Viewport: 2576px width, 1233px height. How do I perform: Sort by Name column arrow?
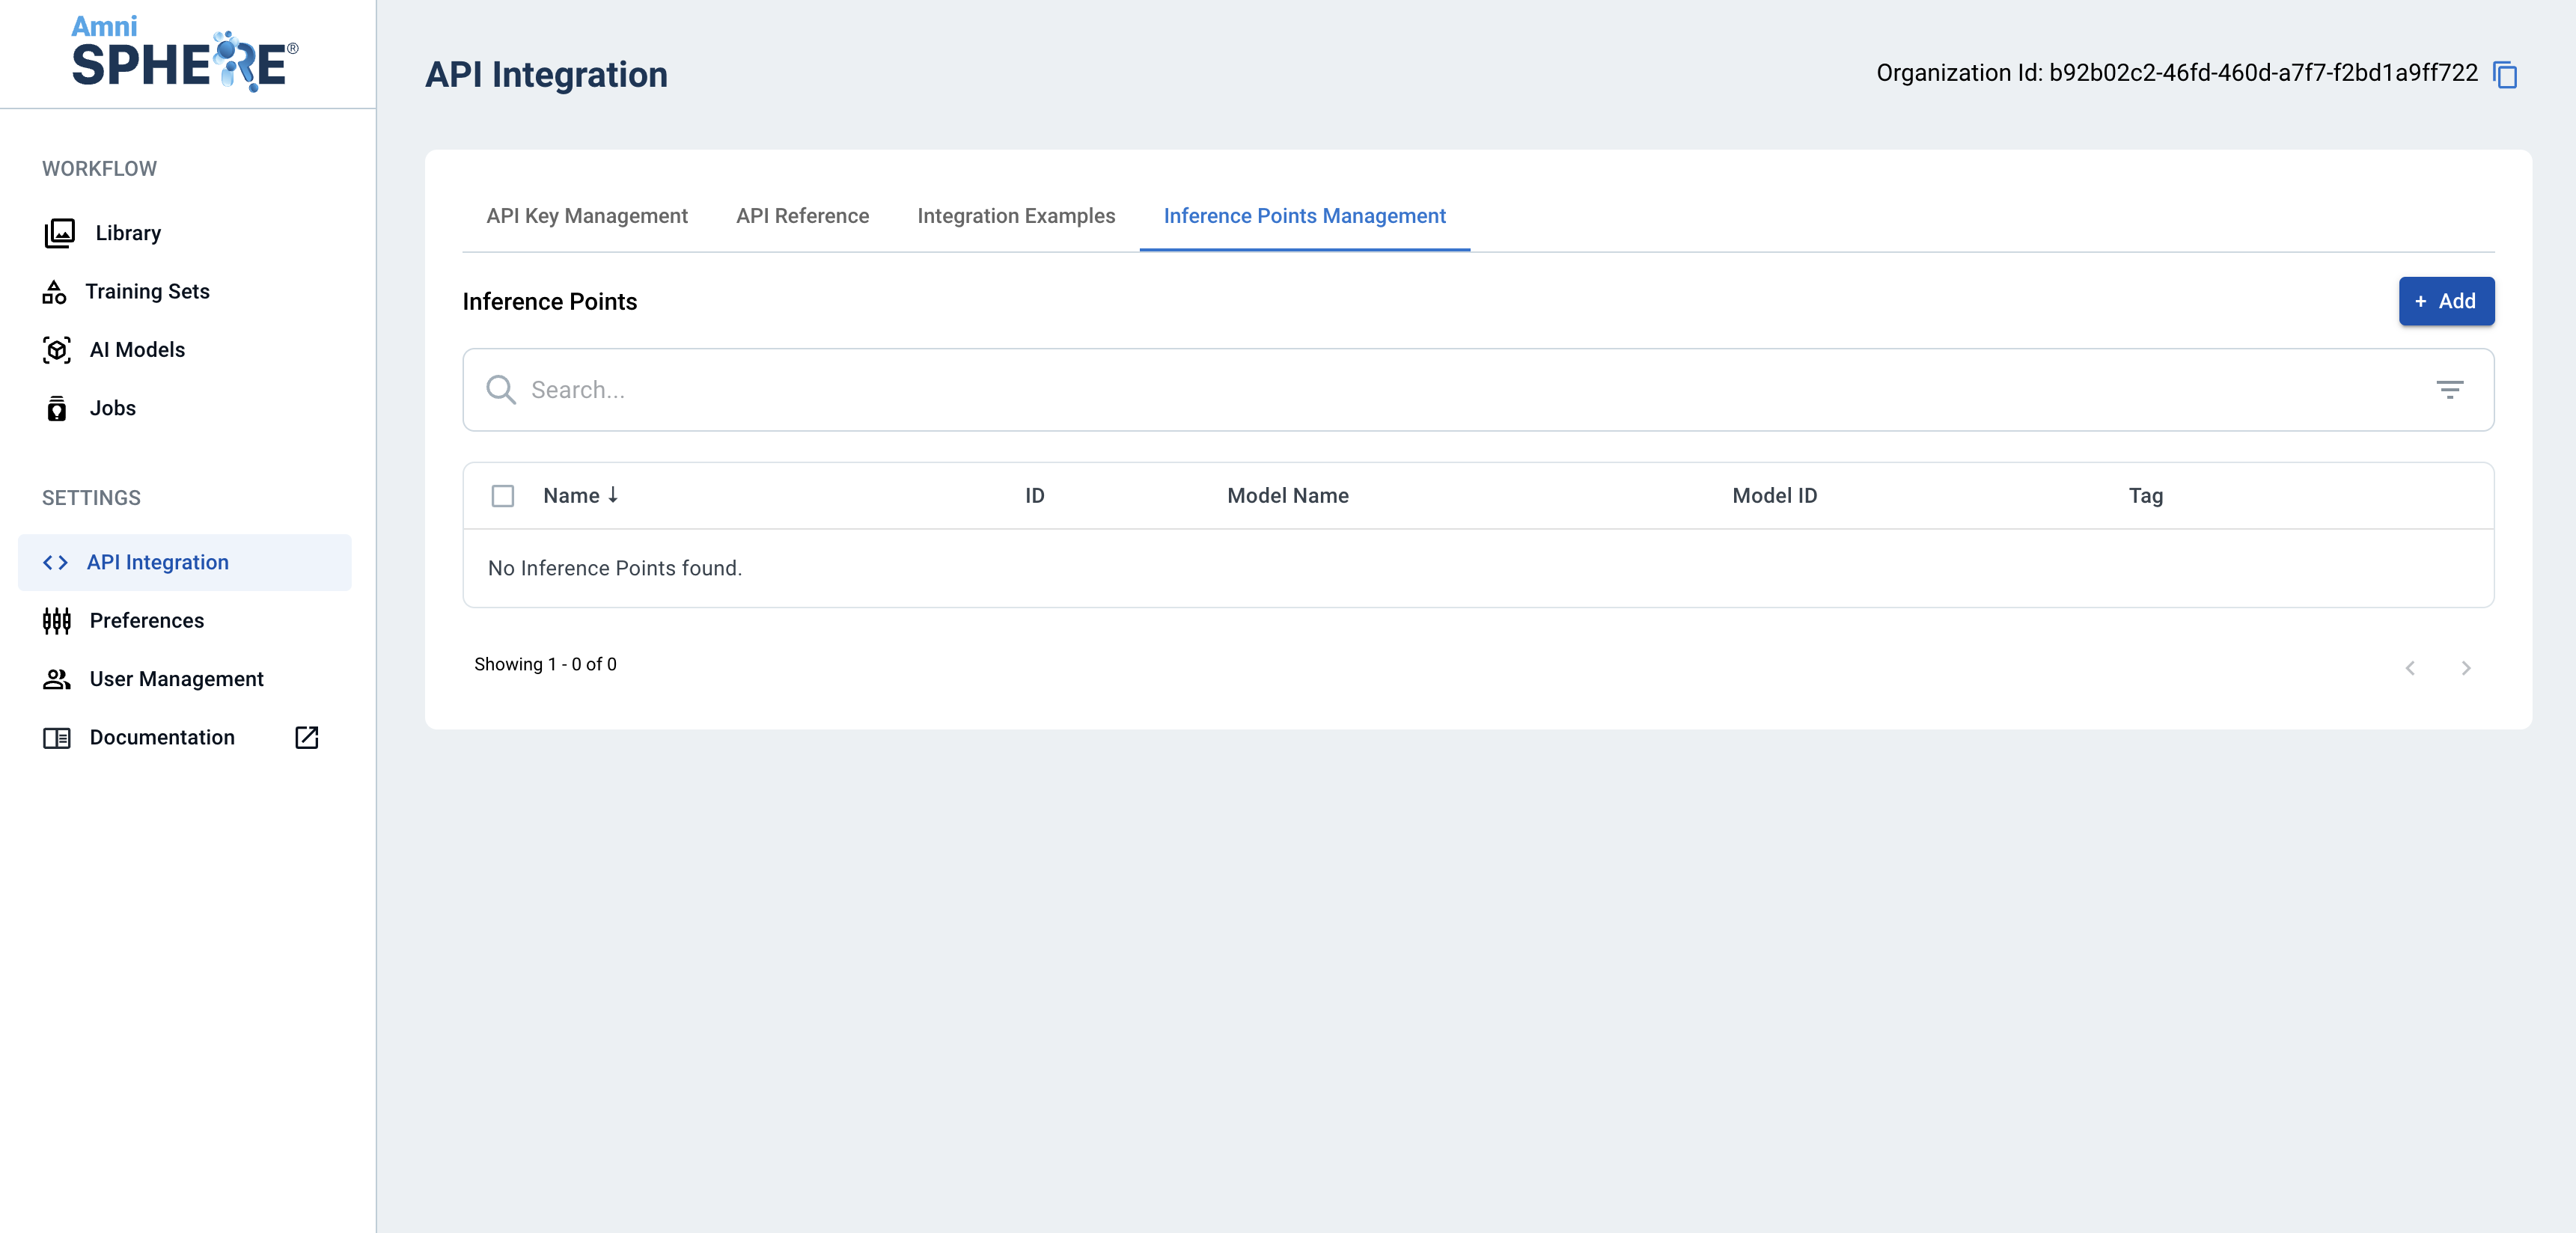pyautogui.click(x=613, y=495)
